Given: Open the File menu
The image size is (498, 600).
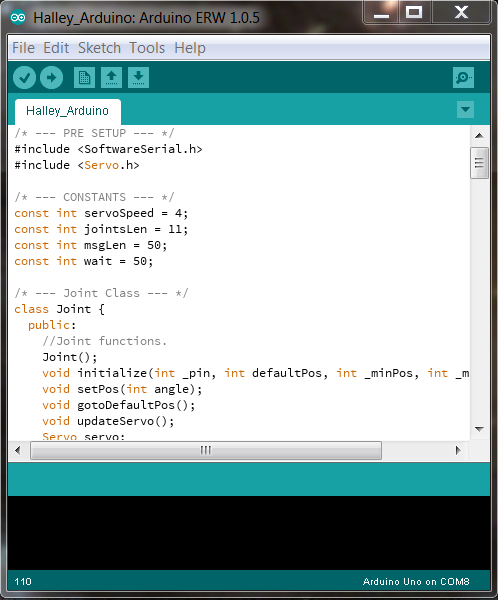Looking at the screenshot, I should (x=23, y=48).
